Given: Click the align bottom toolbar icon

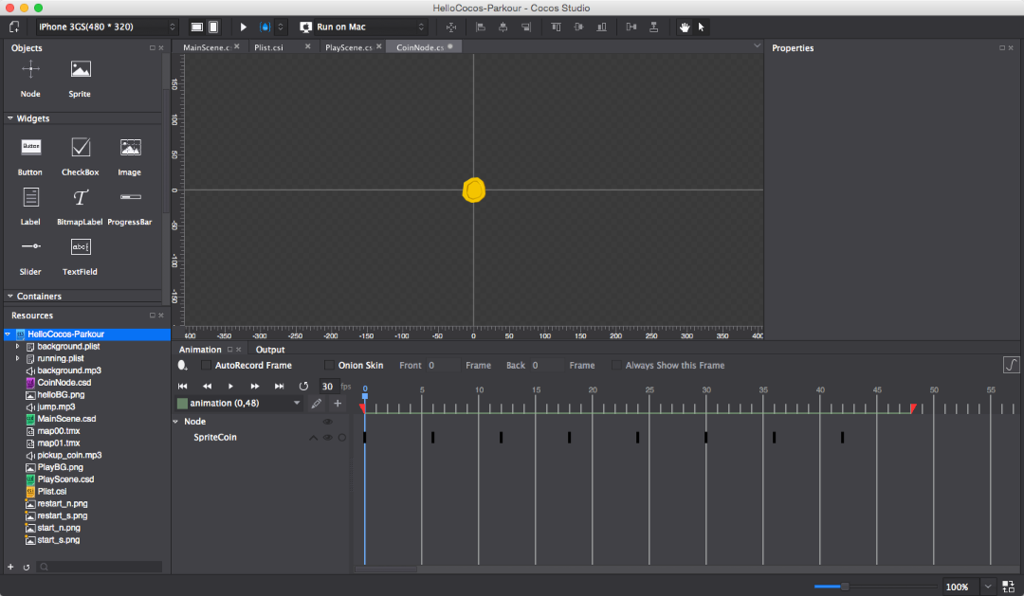Looking at the screenshot, I should [x=601, y=27].
